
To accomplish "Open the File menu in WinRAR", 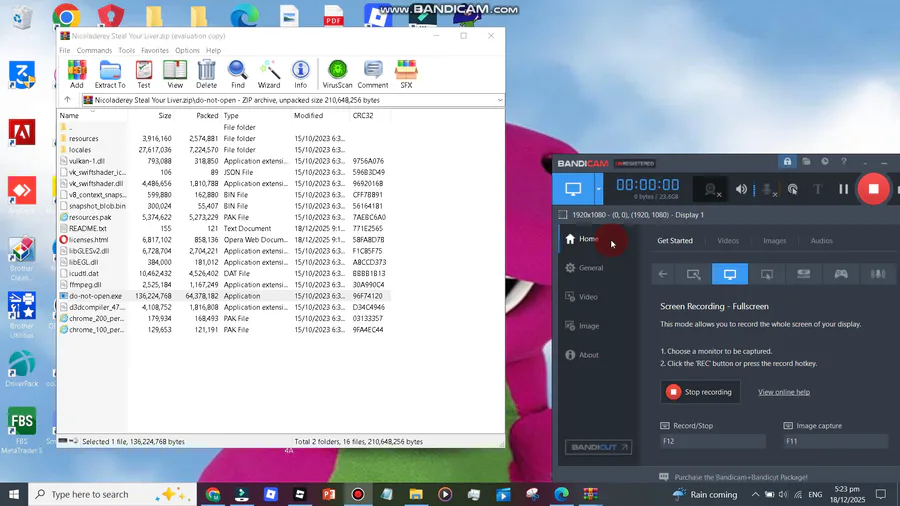I will tap(65, 50).
